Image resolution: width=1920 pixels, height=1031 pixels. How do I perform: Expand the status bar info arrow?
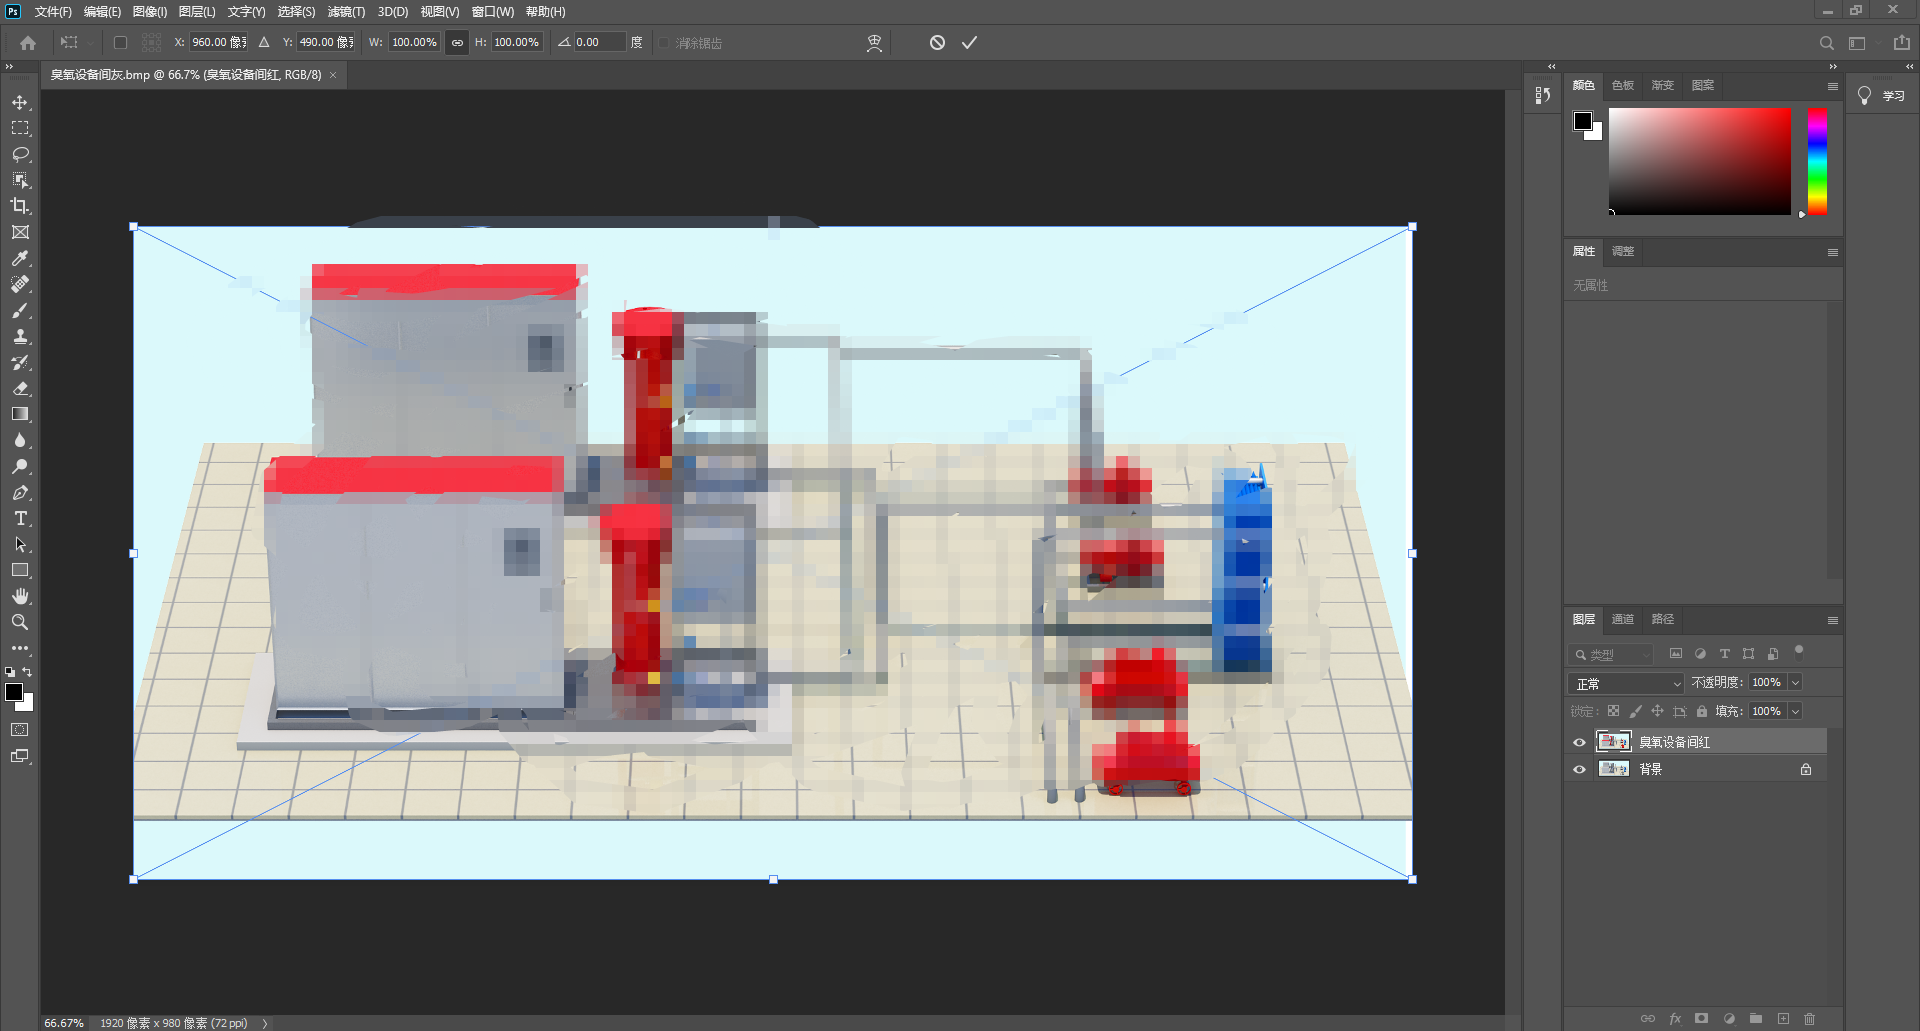(265, 1023)
